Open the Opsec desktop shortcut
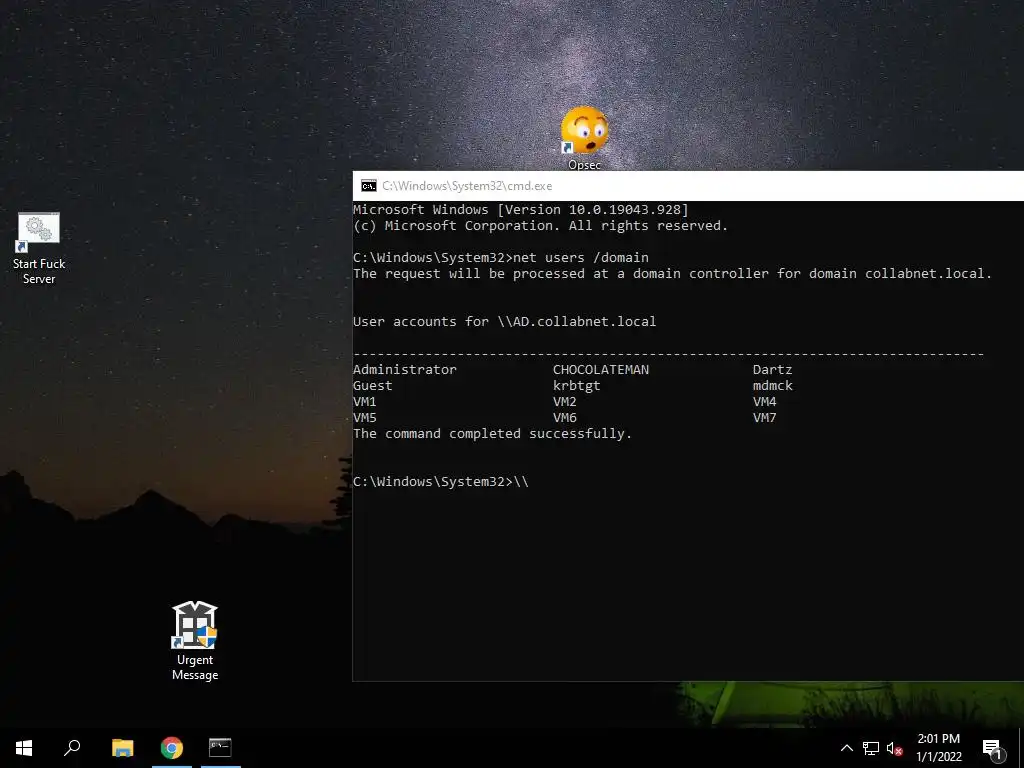The width and height of the screenshot is (1024, 768). 584,138
